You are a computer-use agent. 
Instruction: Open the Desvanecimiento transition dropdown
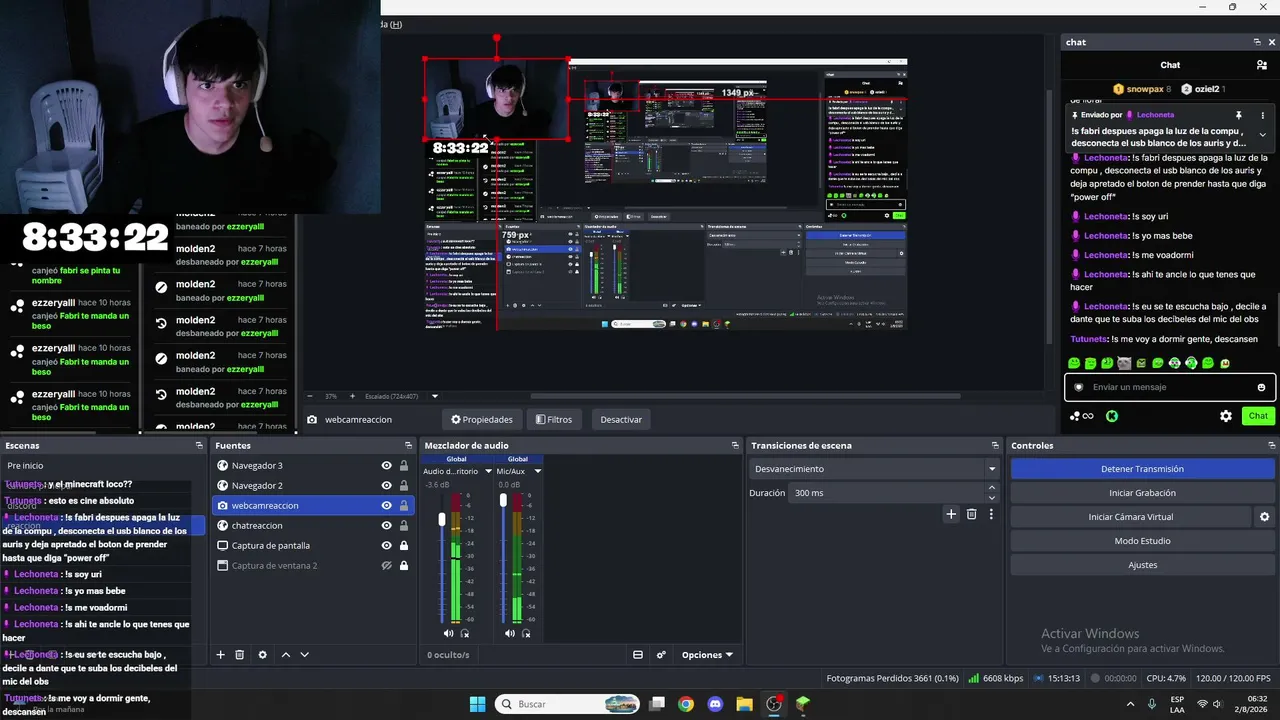coord(874,469)
